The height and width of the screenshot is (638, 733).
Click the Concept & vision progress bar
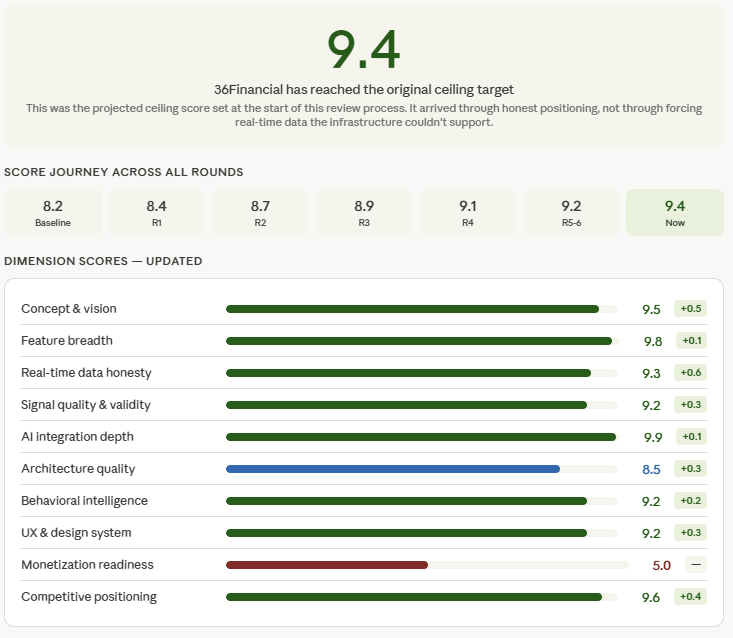pos(422,309)
